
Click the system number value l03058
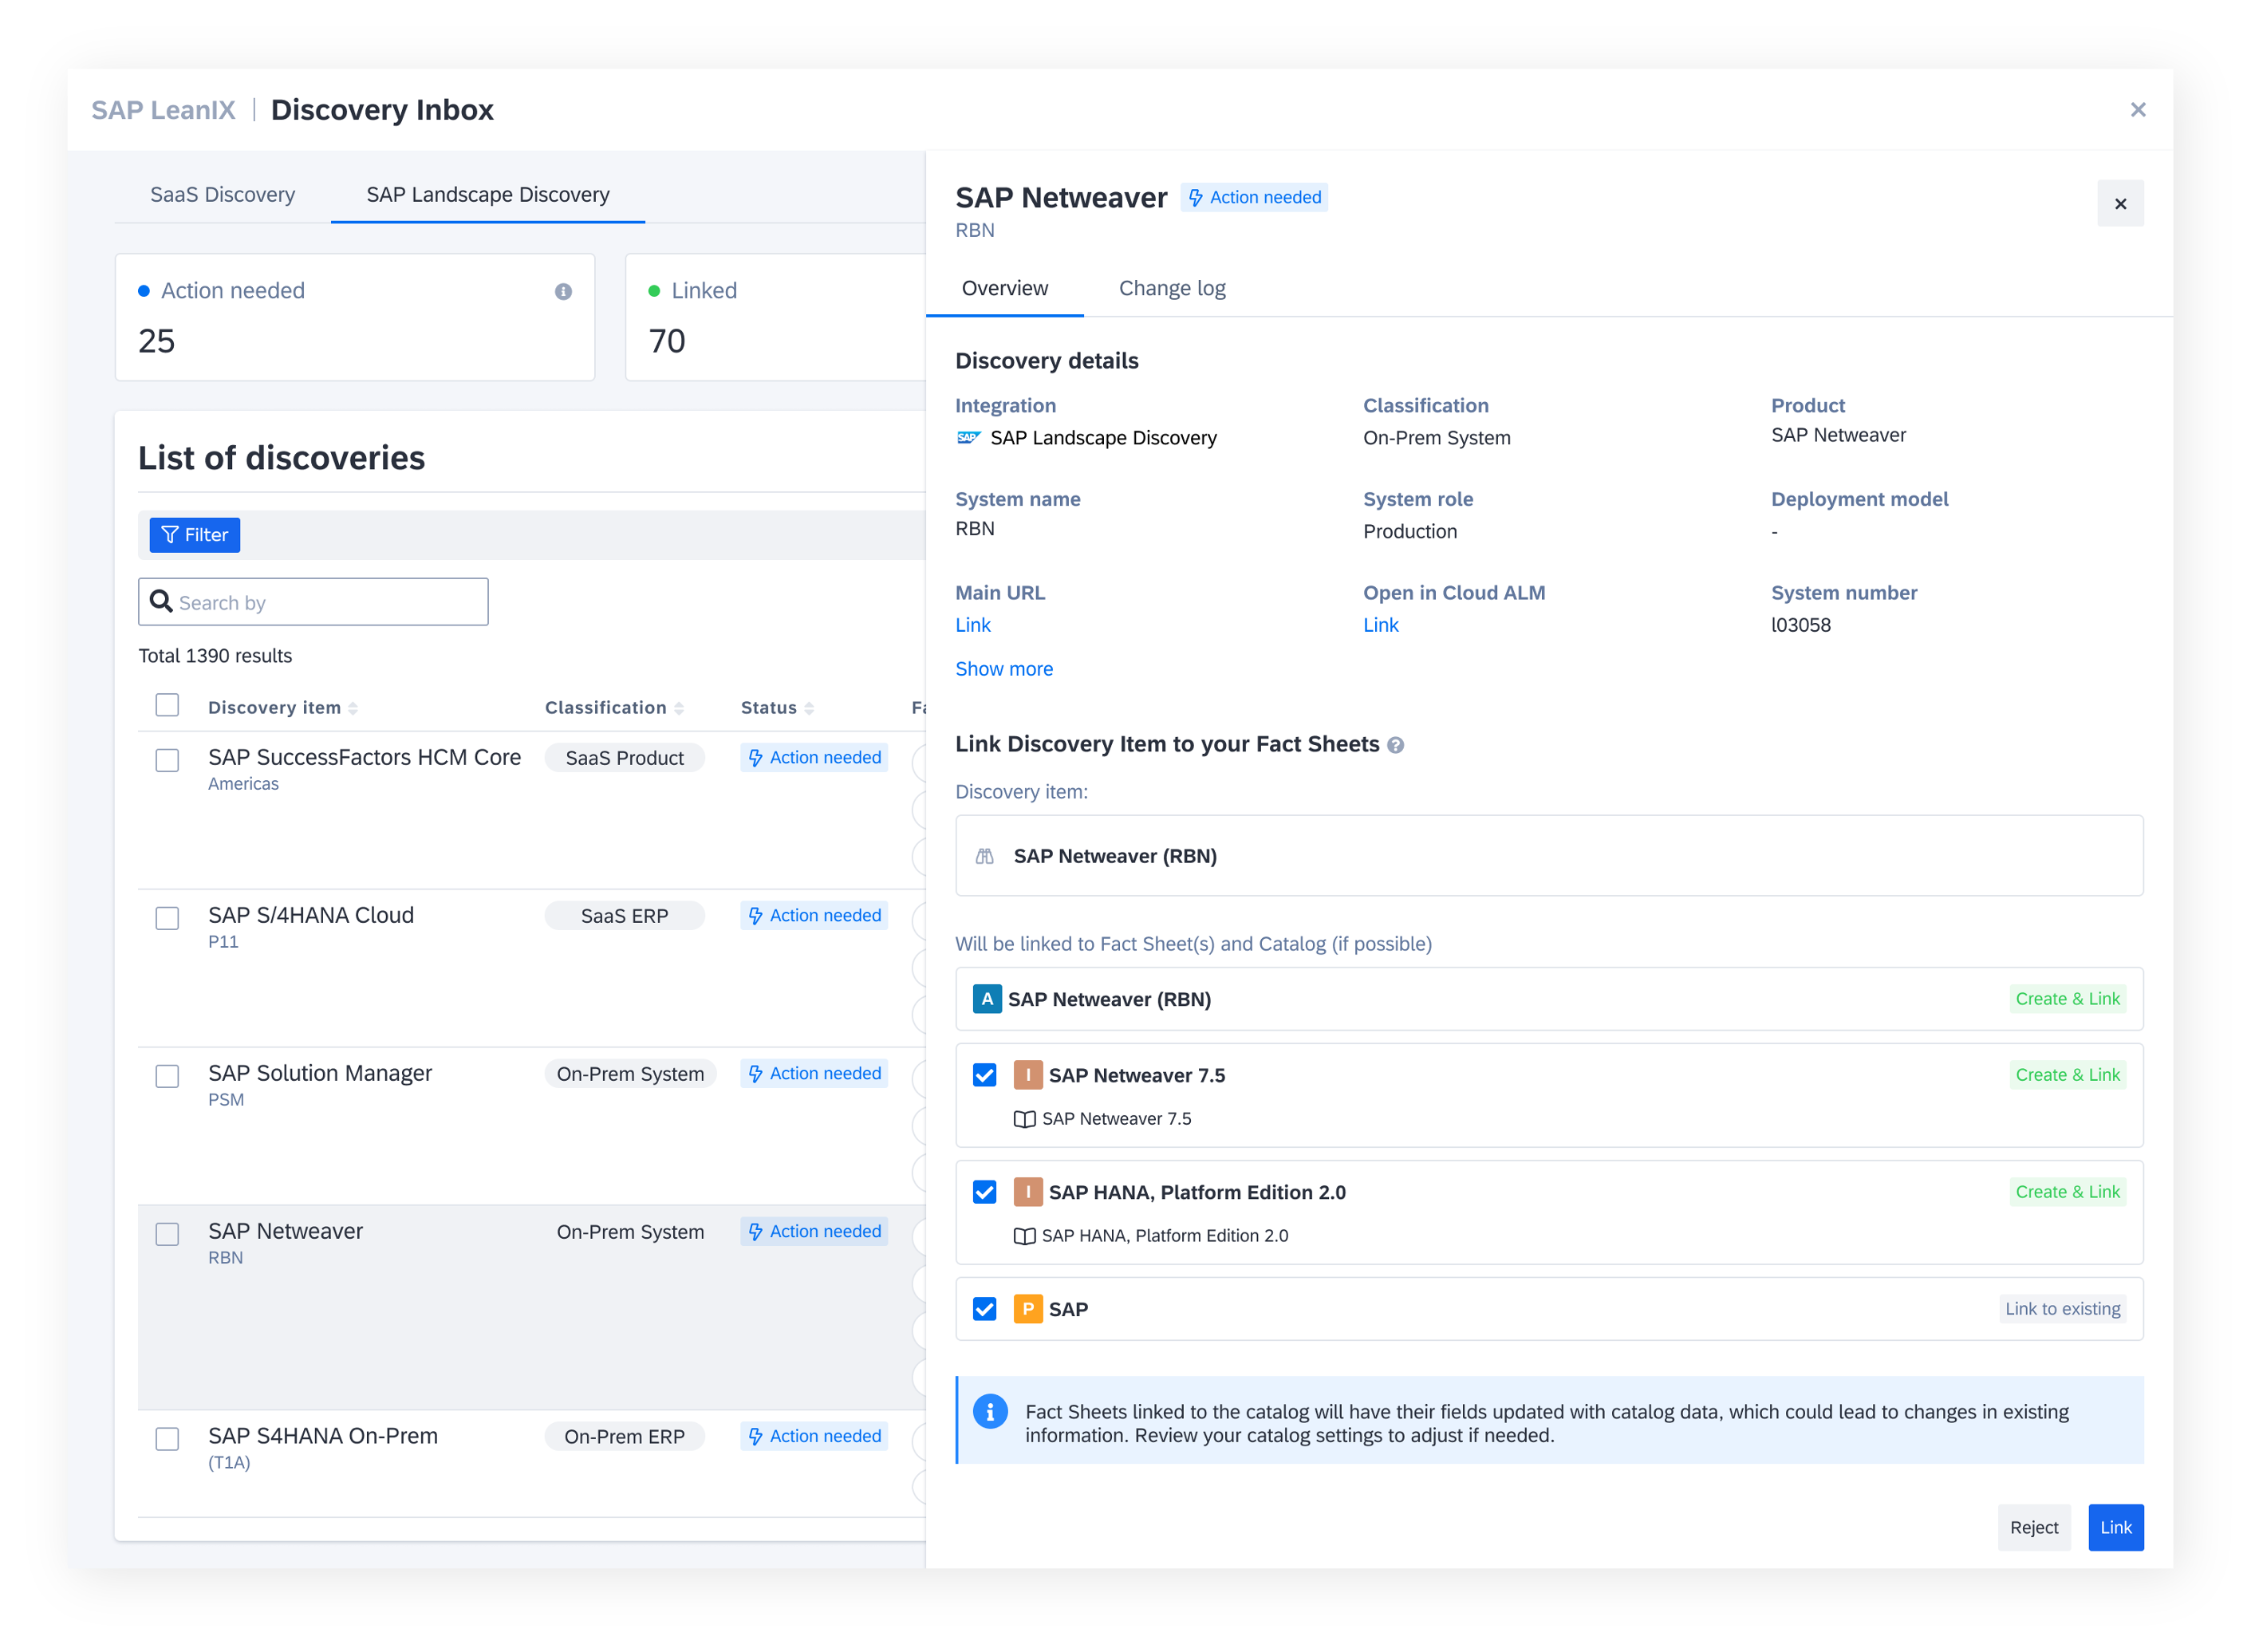1800,625
